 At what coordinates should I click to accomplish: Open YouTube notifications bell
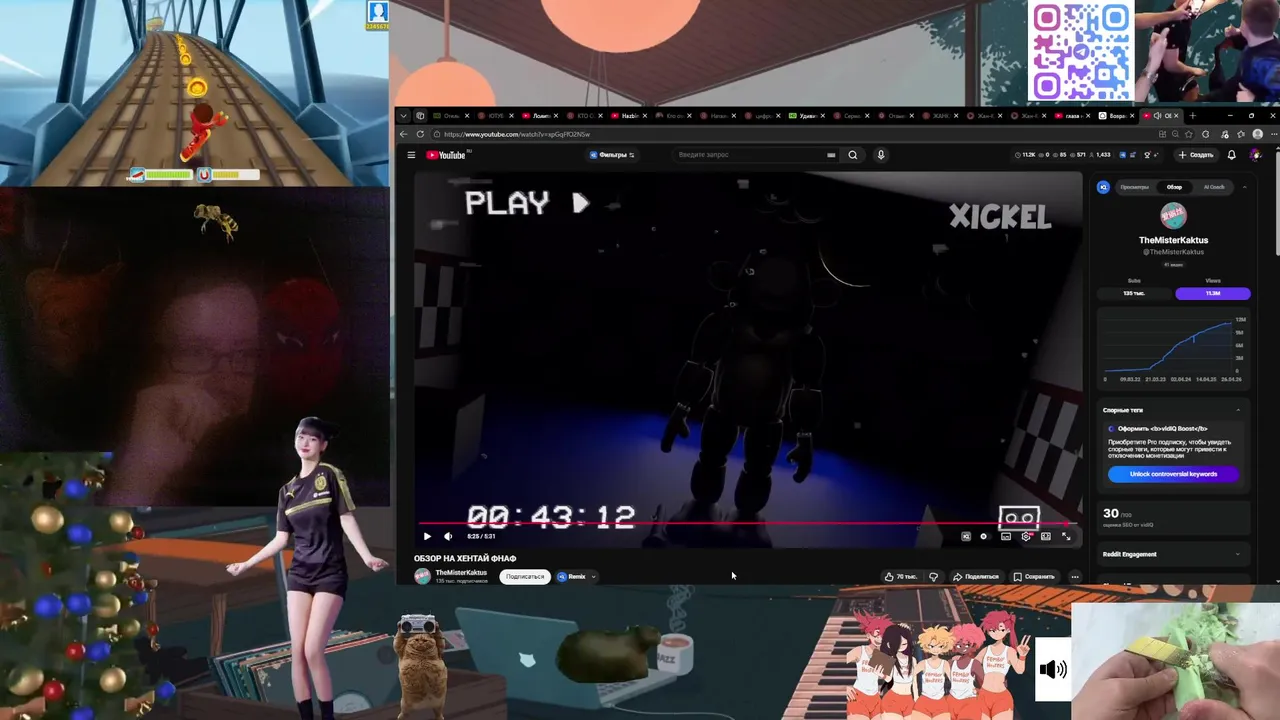point(1232,155)
